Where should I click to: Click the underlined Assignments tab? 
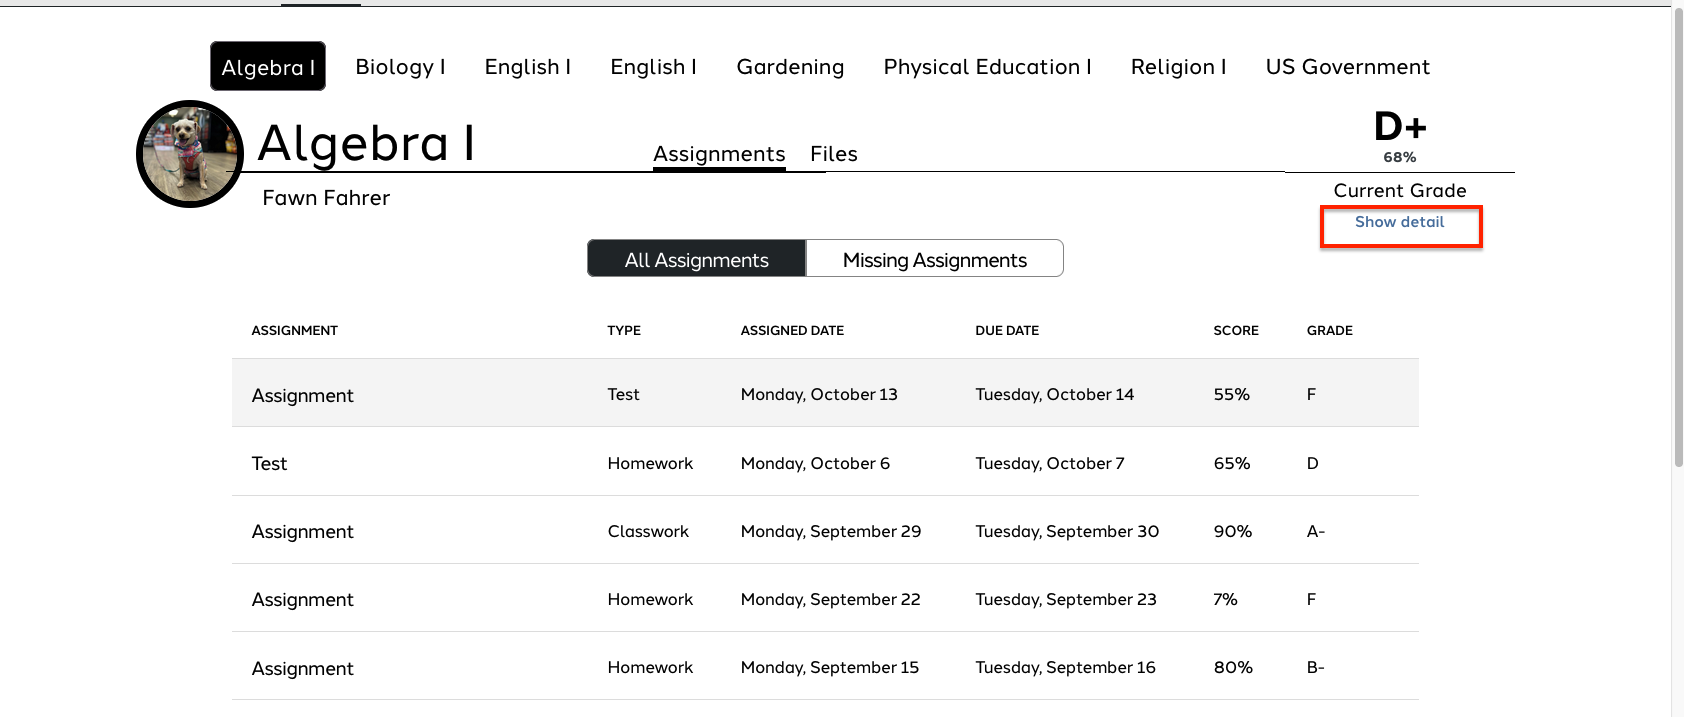(719, 154)
